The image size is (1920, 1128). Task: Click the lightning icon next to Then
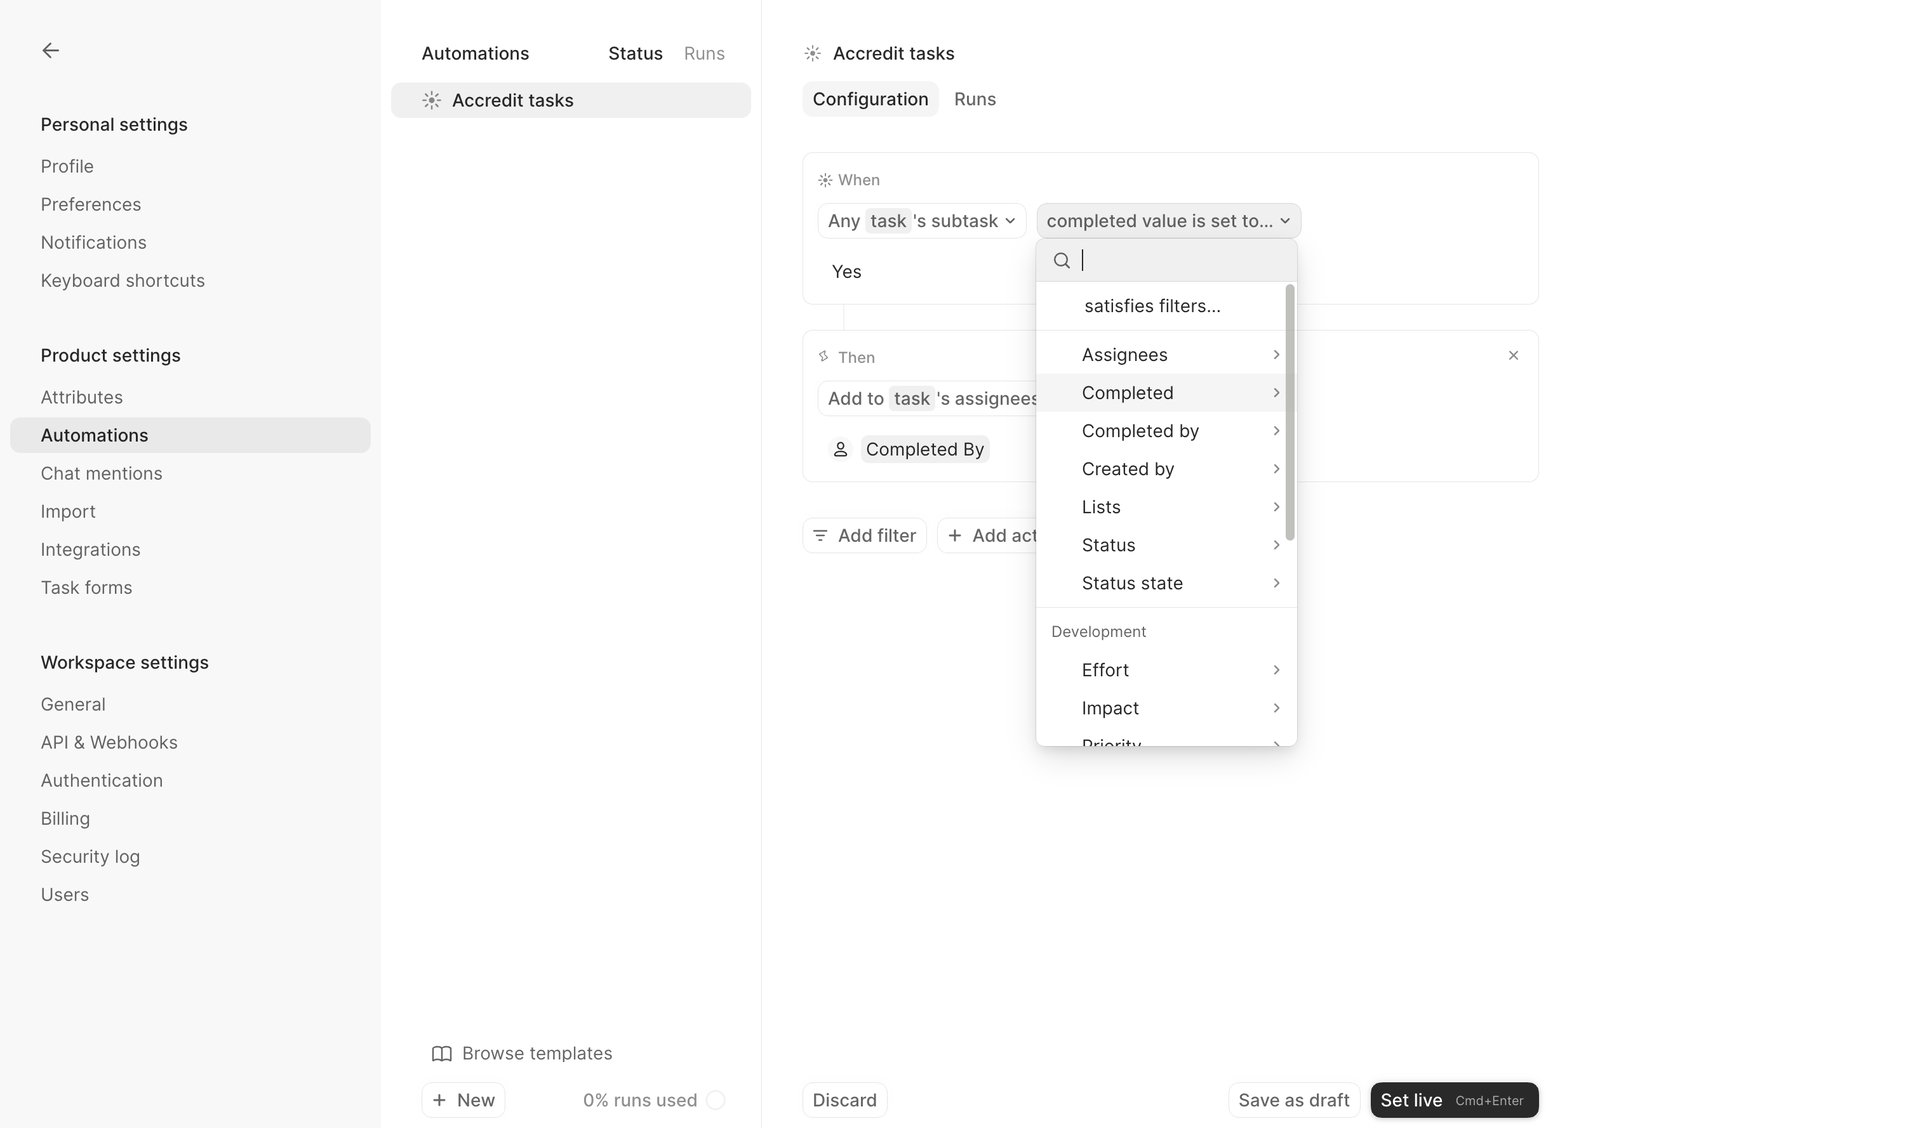click(x=824, y=356)
